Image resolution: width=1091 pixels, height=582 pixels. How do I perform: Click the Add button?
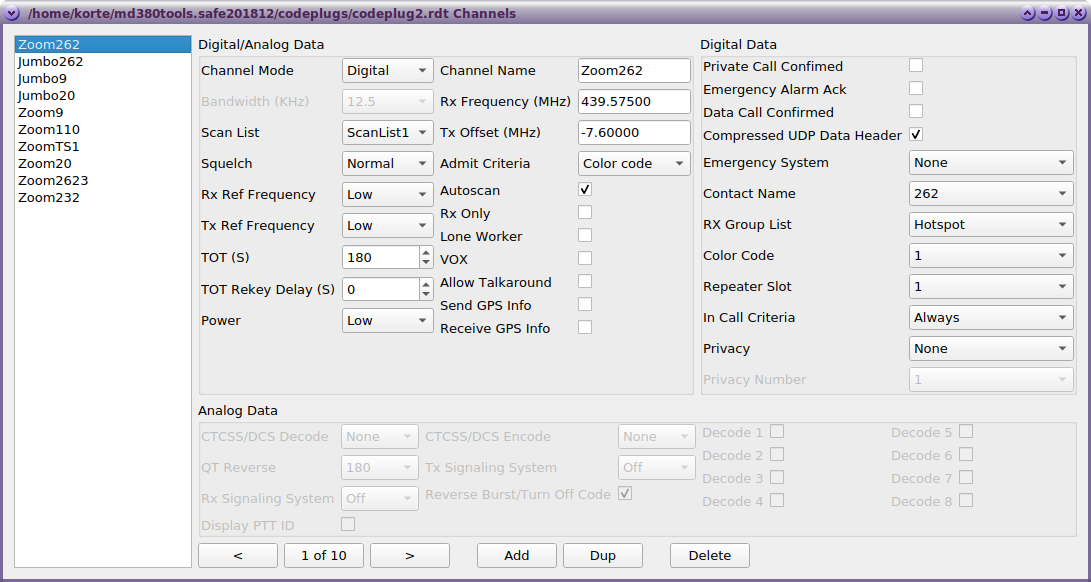[516, 555]
